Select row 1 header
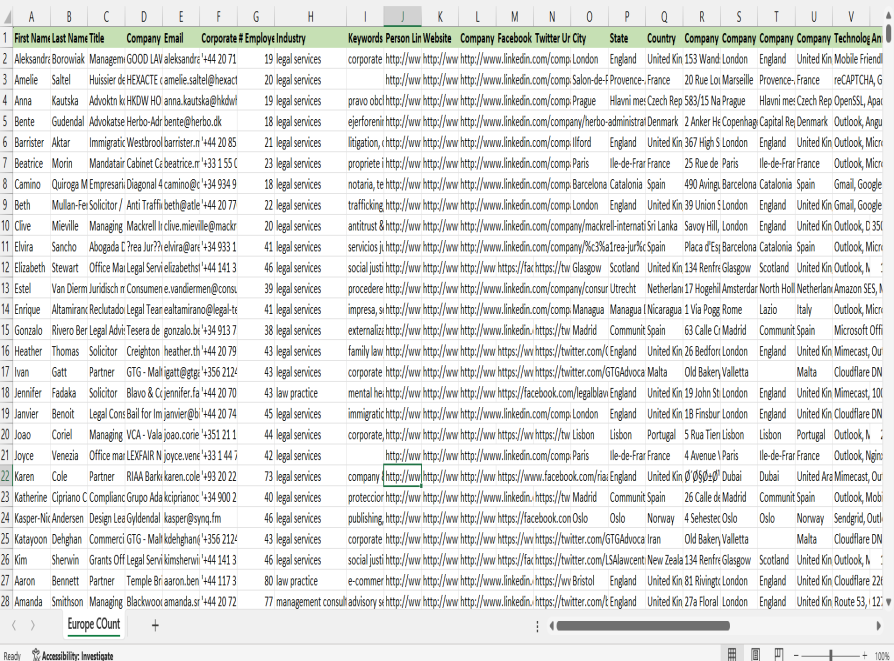 coord(6,38)
